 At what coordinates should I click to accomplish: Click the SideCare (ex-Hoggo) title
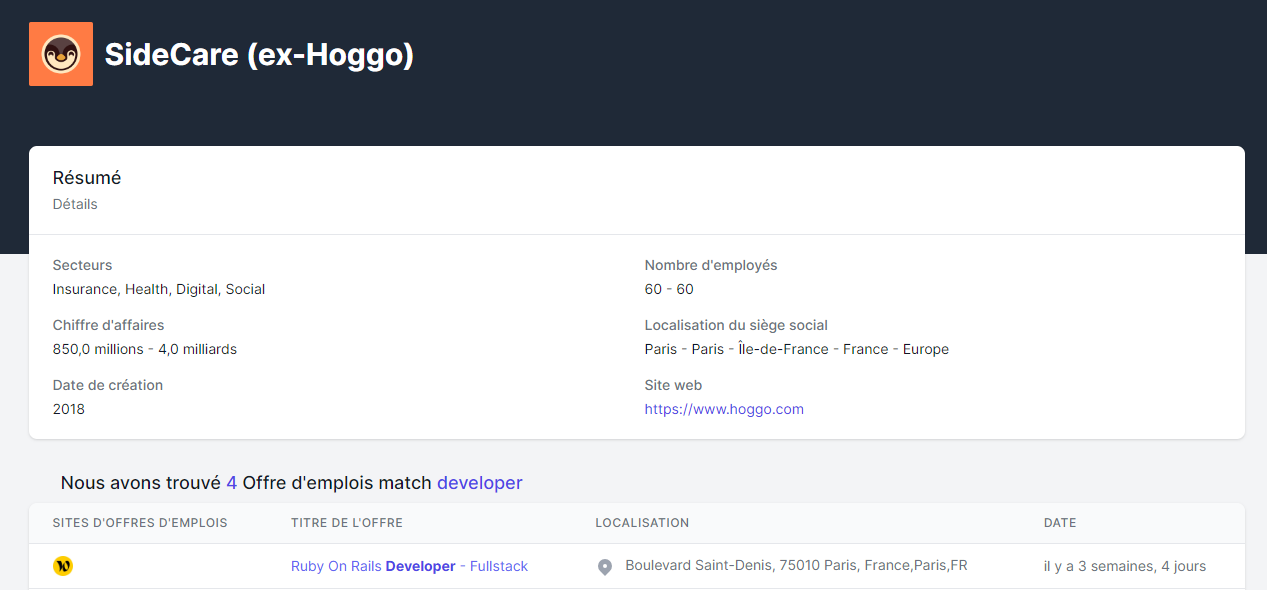(259, 54)
